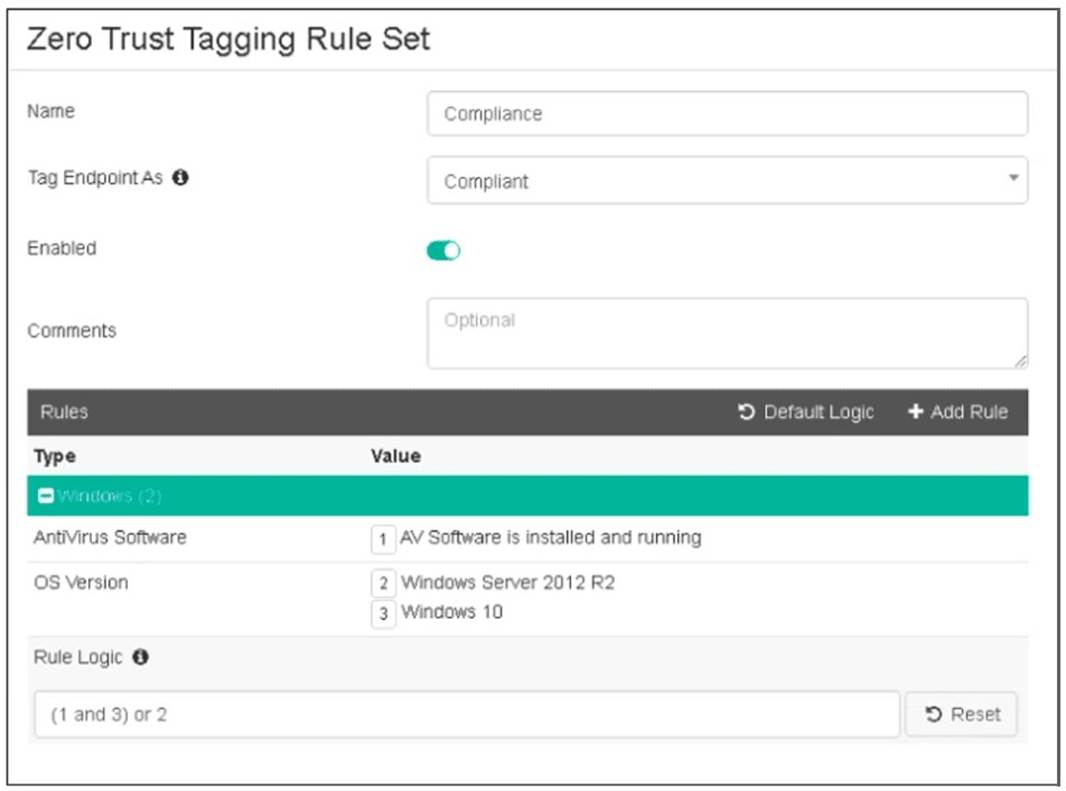This screenshot has width=1066, height=791.
Task: Click the Reset rule logic button
Action: pyautogui.click(x=961, y=714)
